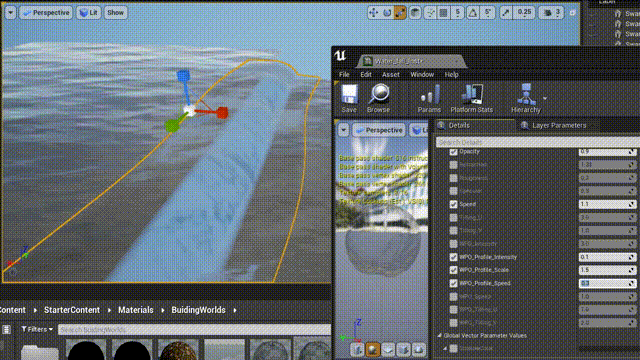Select the material instance asset tab
This screenshot has width=640, height=360.
pos(410,61)
